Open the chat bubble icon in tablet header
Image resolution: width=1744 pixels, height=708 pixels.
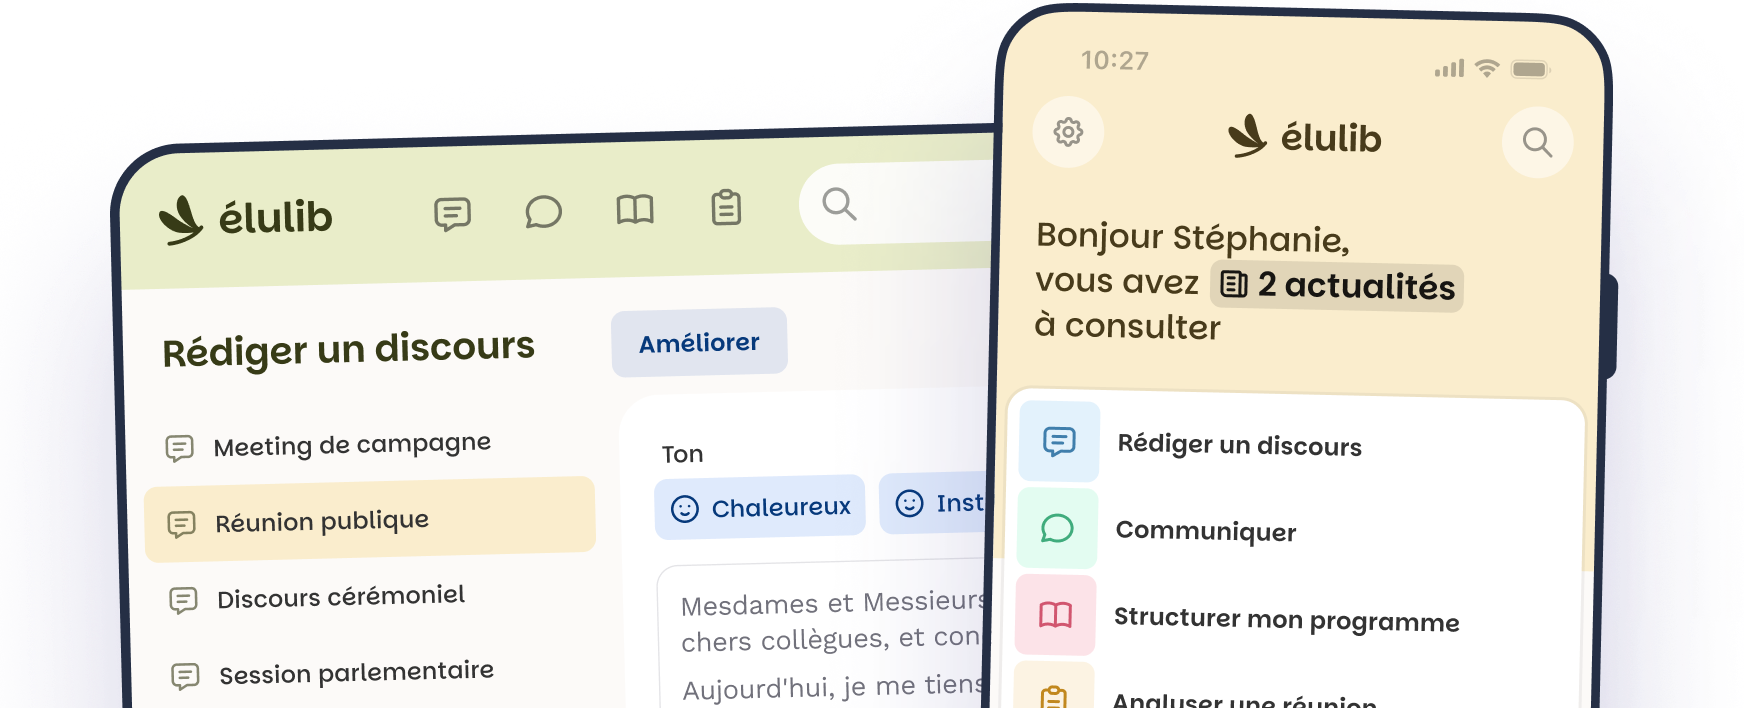[x=543, y=212]
